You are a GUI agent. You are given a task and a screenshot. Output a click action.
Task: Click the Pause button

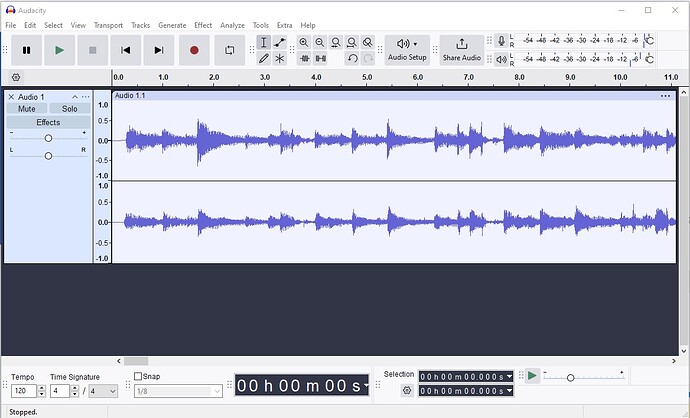coord(26,50)
